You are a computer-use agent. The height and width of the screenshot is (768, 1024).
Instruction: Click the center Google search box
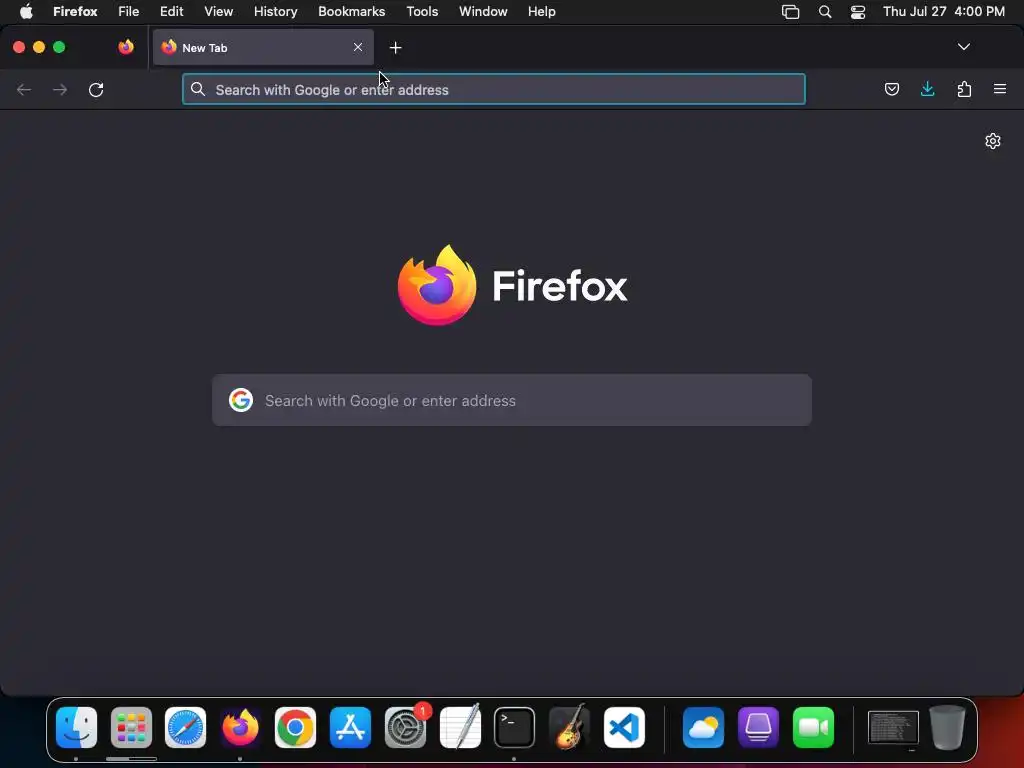pyautogui.click(x=512, y=400)
